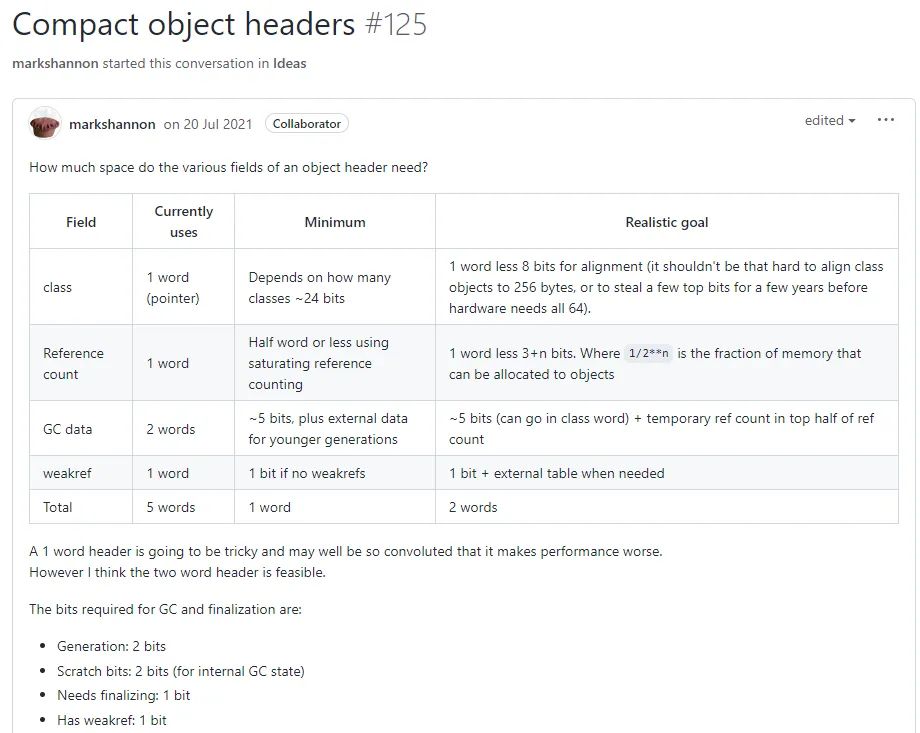Click the "Generation: 2 bits" bullet item
This screenshot has height=733, width=920.
tap(111, 646)
